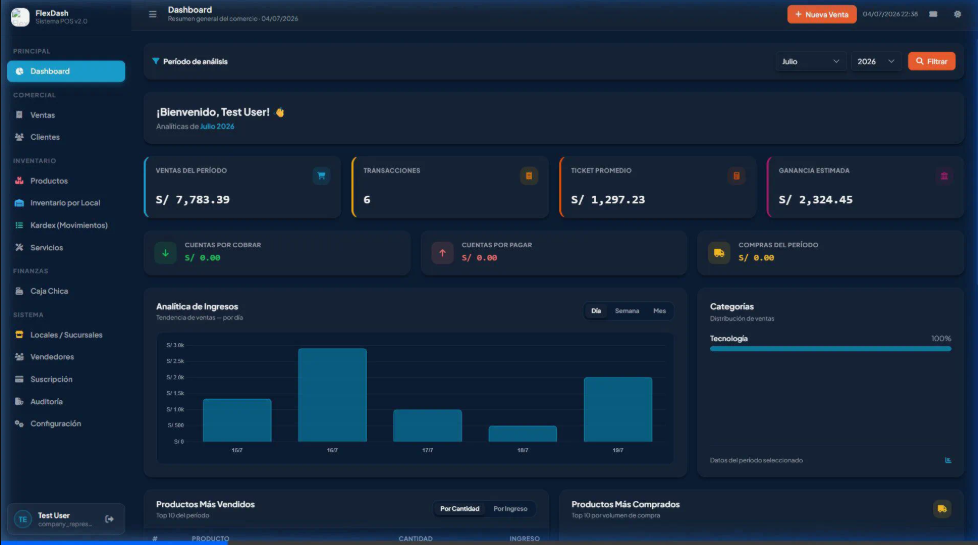Click the Servicios tools icon
This screenshot has height=545, width=978.
tap(19, 248)
